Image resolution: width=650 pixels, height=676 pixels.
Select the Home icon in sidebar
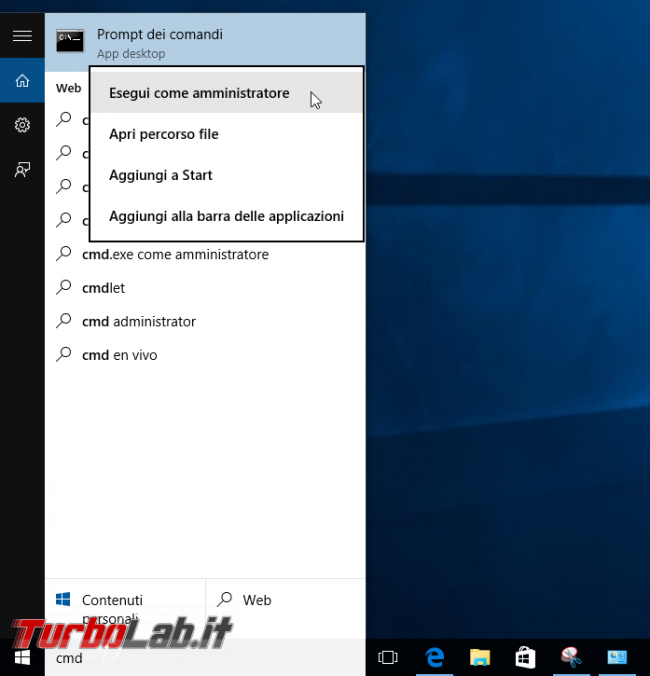coord(22,81)
